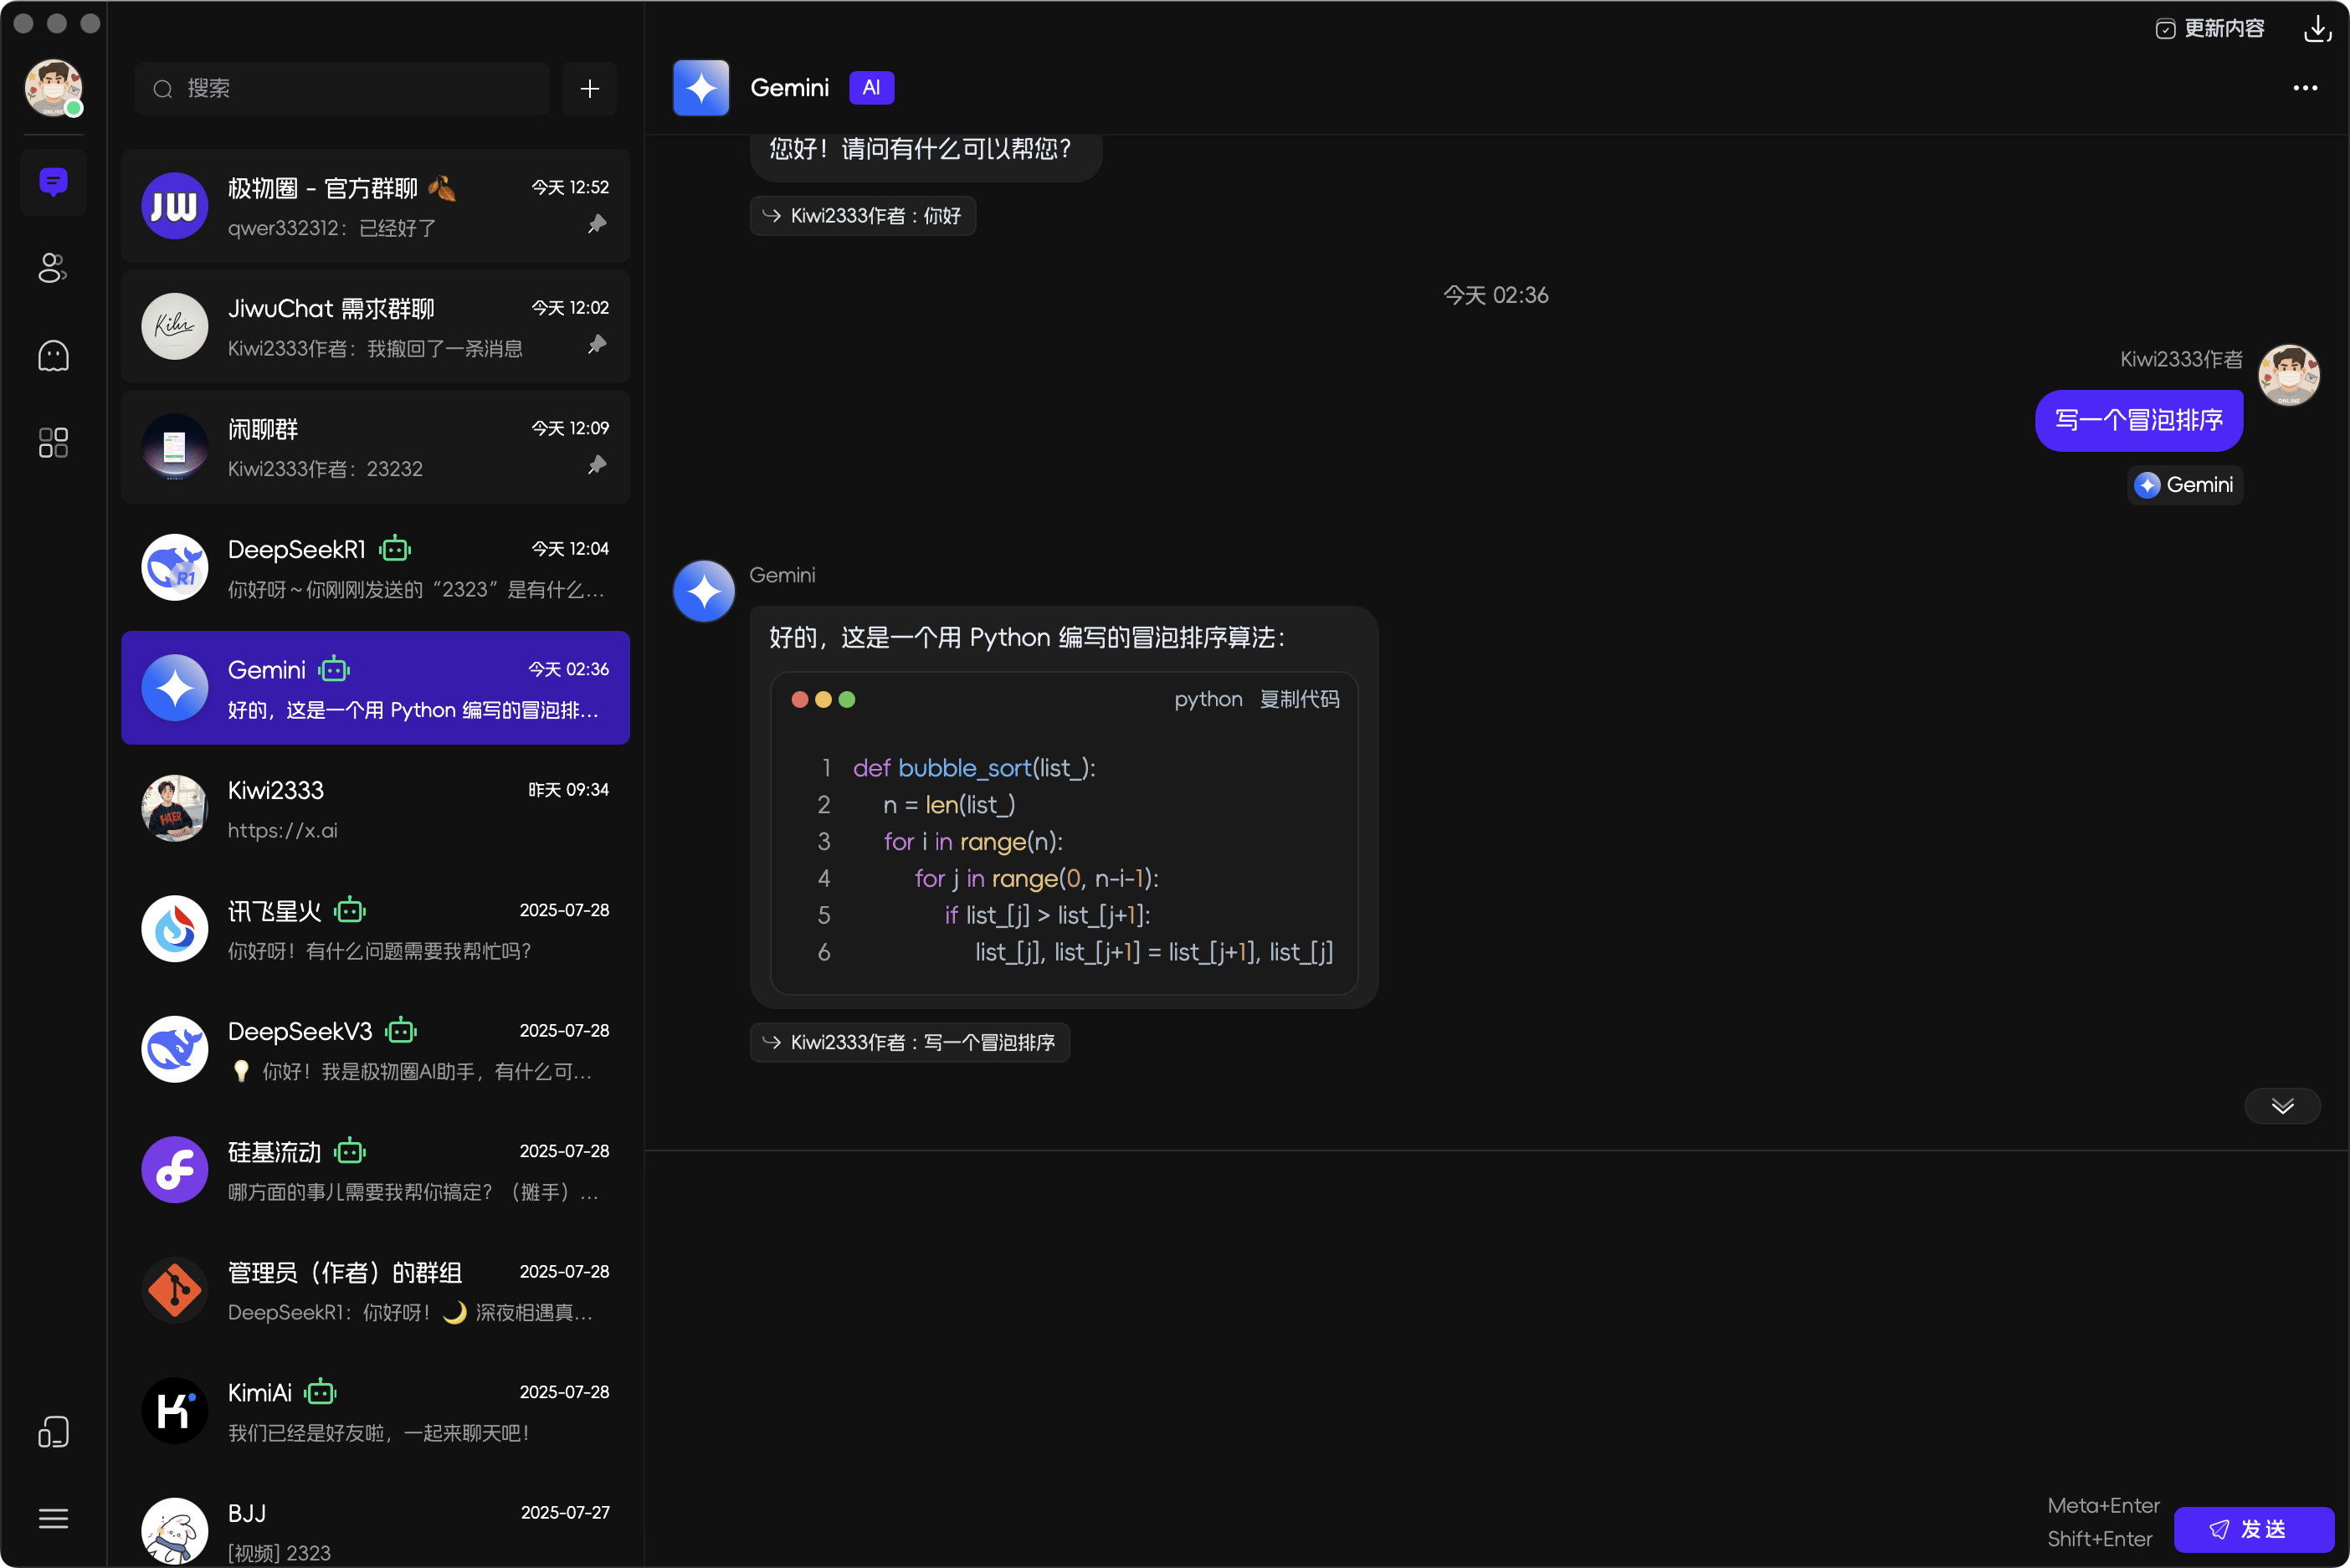The width and height of the screenshot is (2350, 1568).
Task: Open the DeepSeekV3 conversation
Action: pos(375,1049)
